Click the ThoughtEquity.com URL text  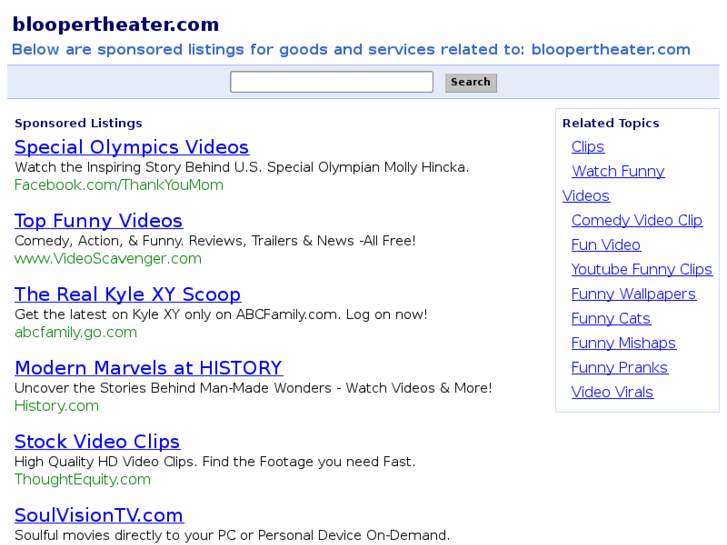click(83, 480)
